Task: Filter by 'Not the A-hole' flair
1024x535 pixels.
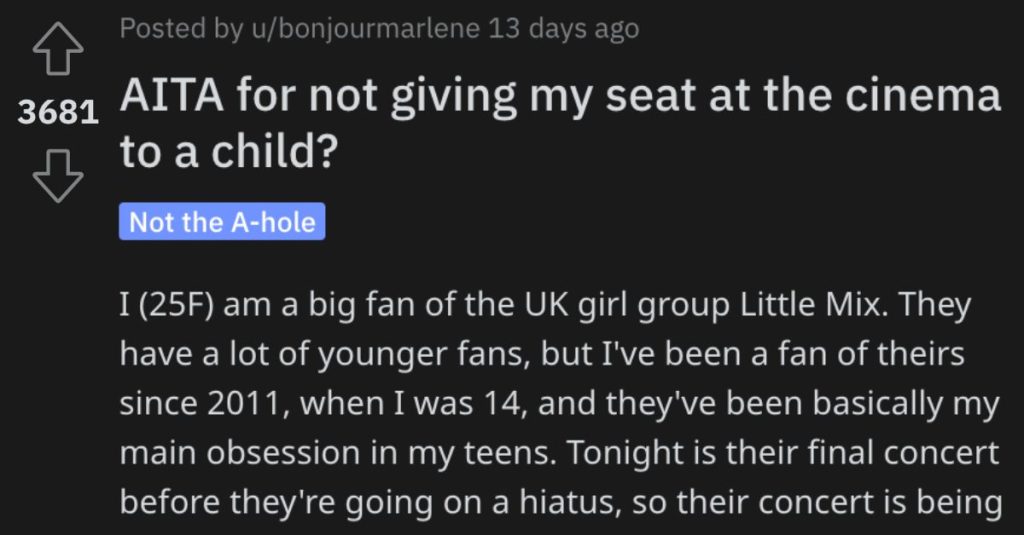Action: (x=222, y=221)
